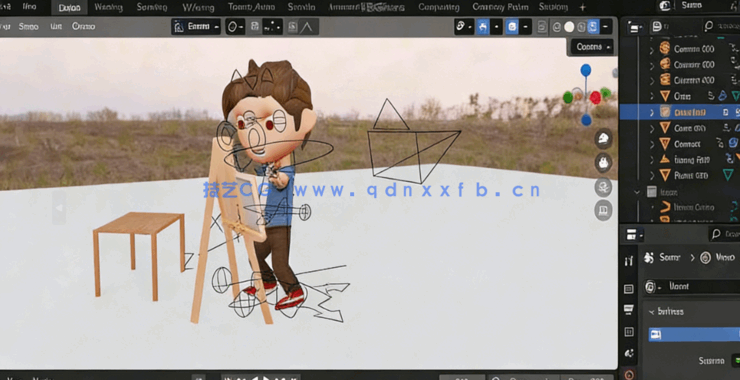The height and width of the screenshot is (380, 740).
Task: Toggle the camera view navigation button
Action: point(603,187)
